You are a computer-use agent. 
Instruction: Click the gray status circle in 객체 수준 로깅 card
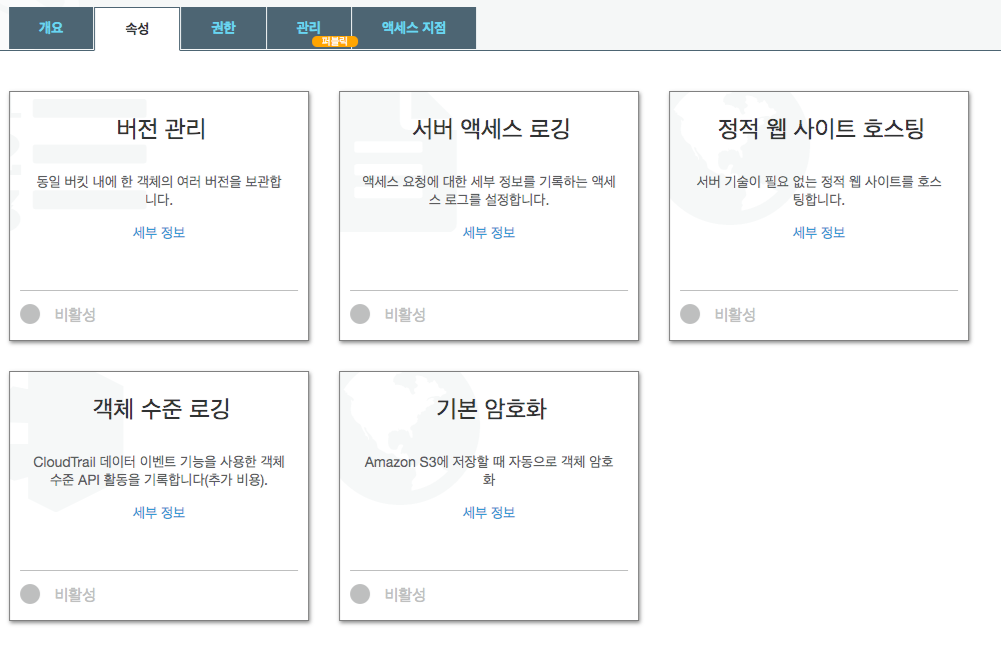[30, 594]
